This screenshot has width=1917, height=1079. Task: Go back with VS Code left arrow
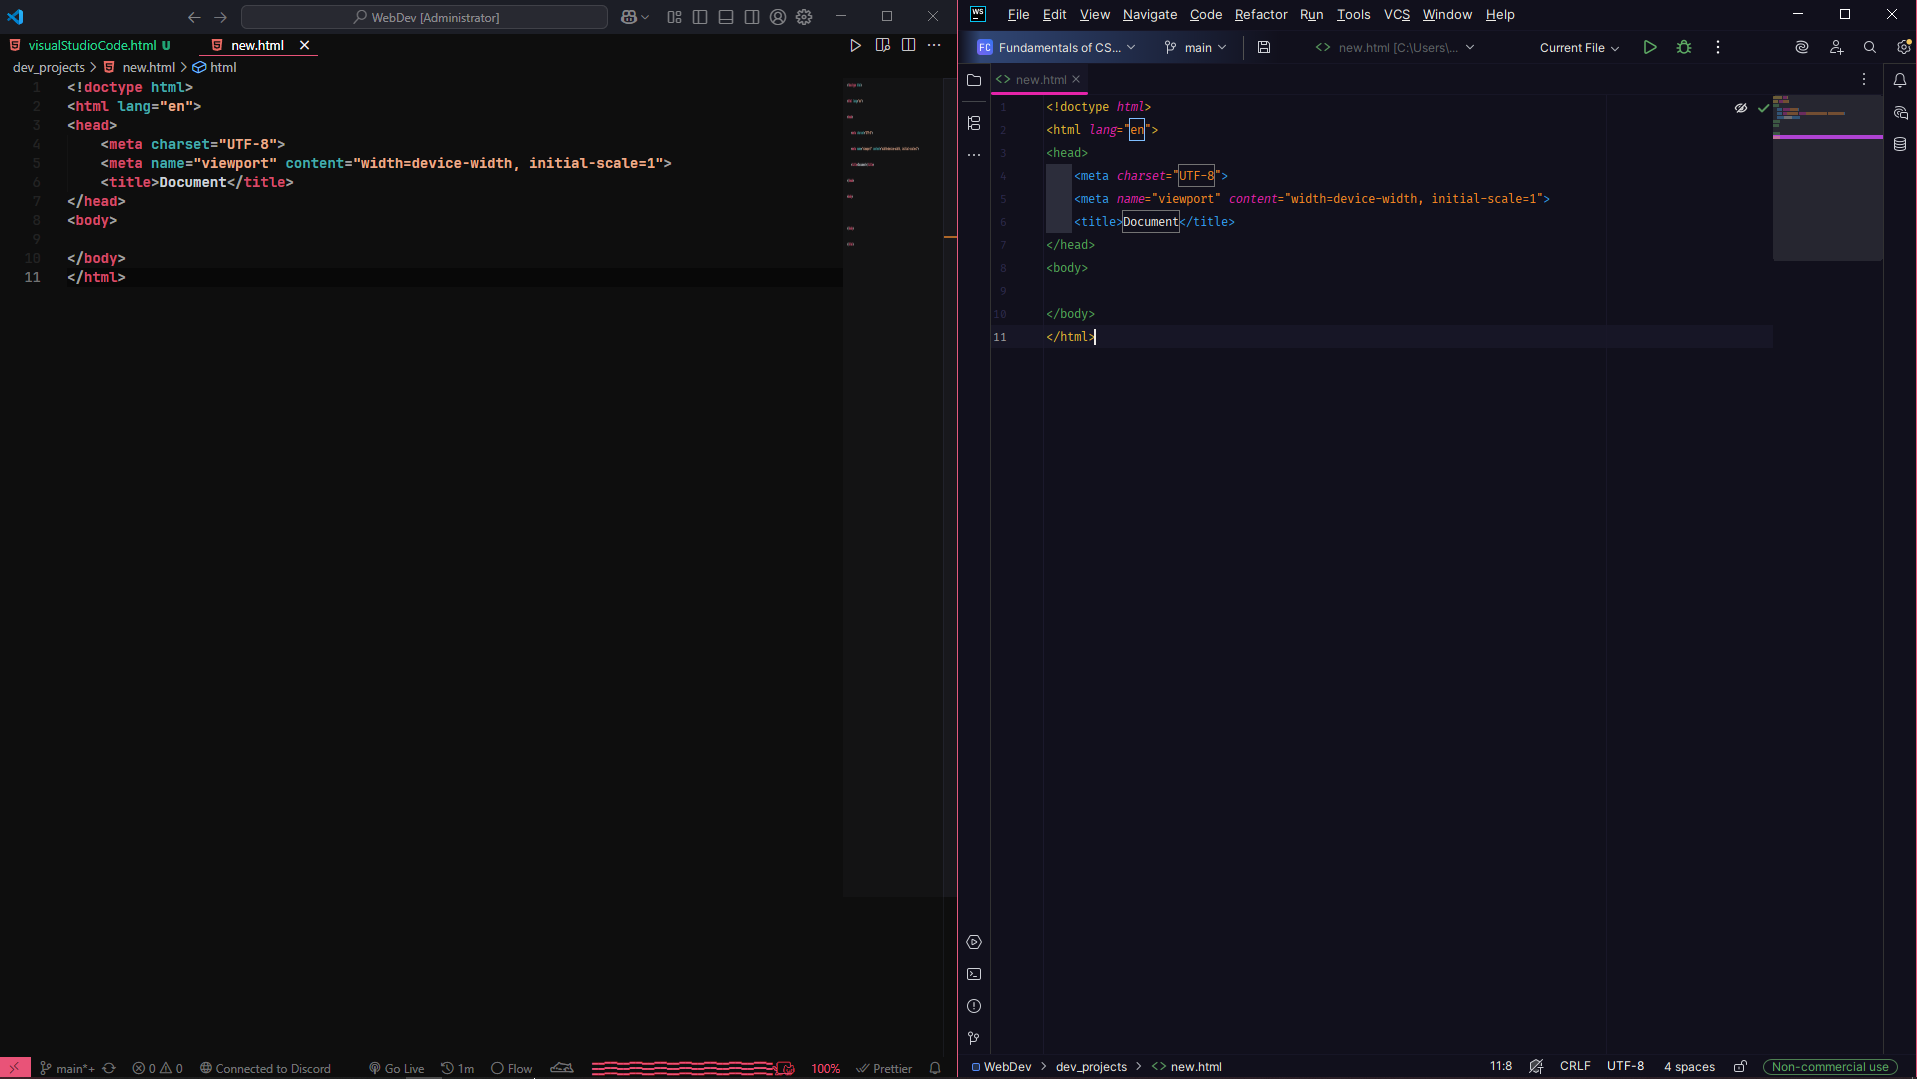tap(194, 17)
